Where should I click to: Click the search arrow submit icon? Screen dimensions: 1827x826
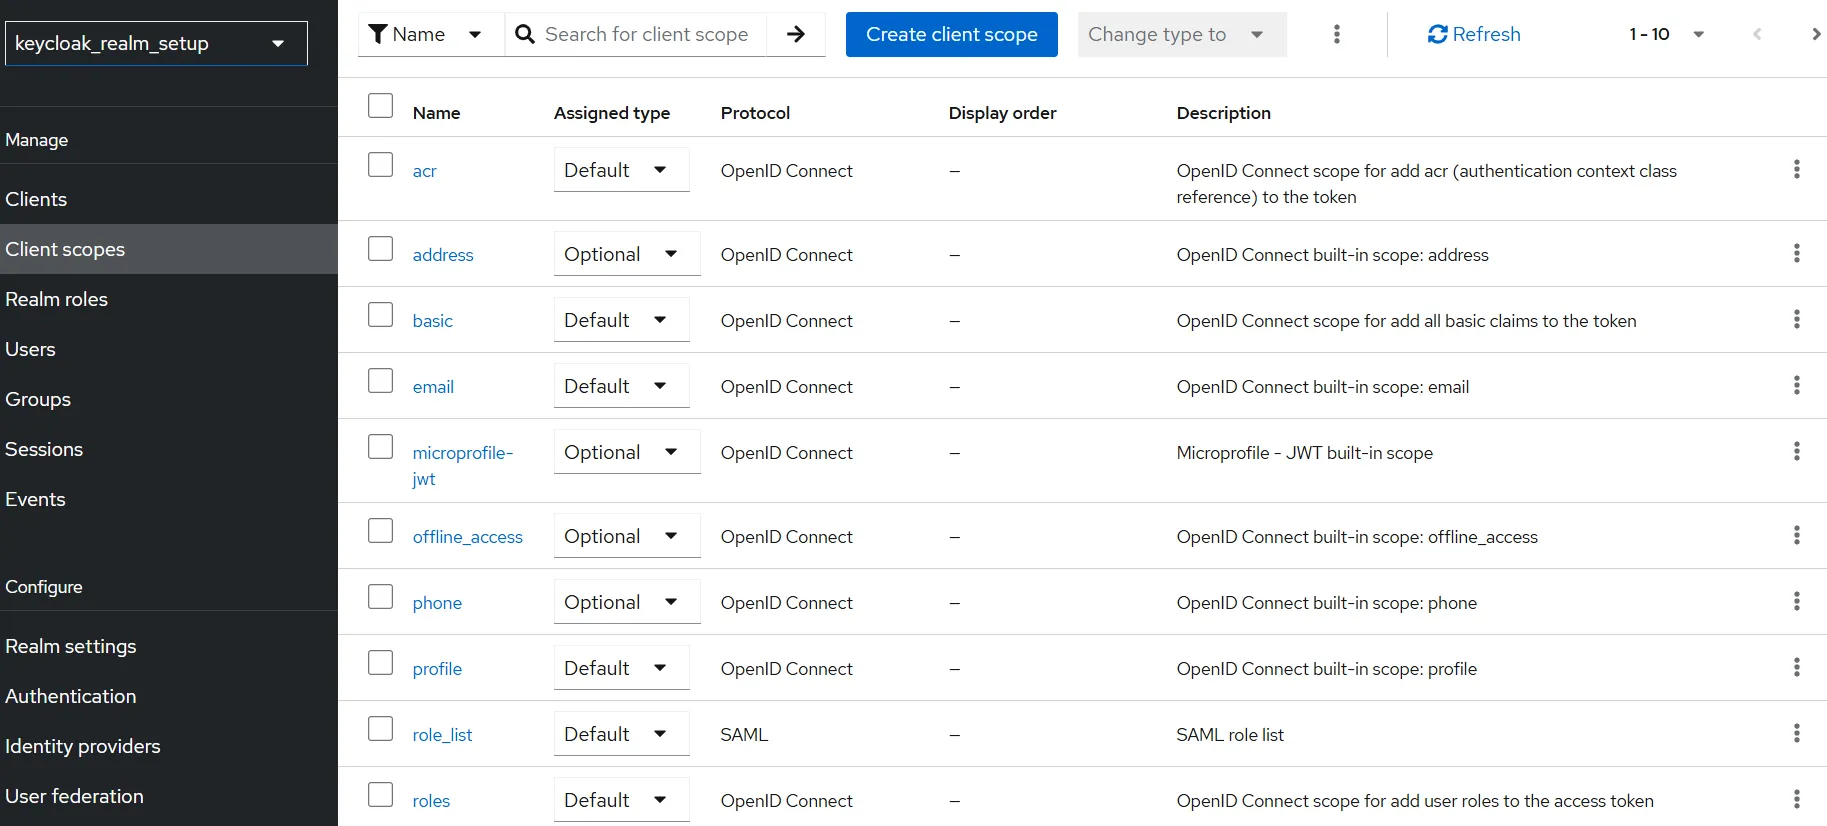pos(796,34)
